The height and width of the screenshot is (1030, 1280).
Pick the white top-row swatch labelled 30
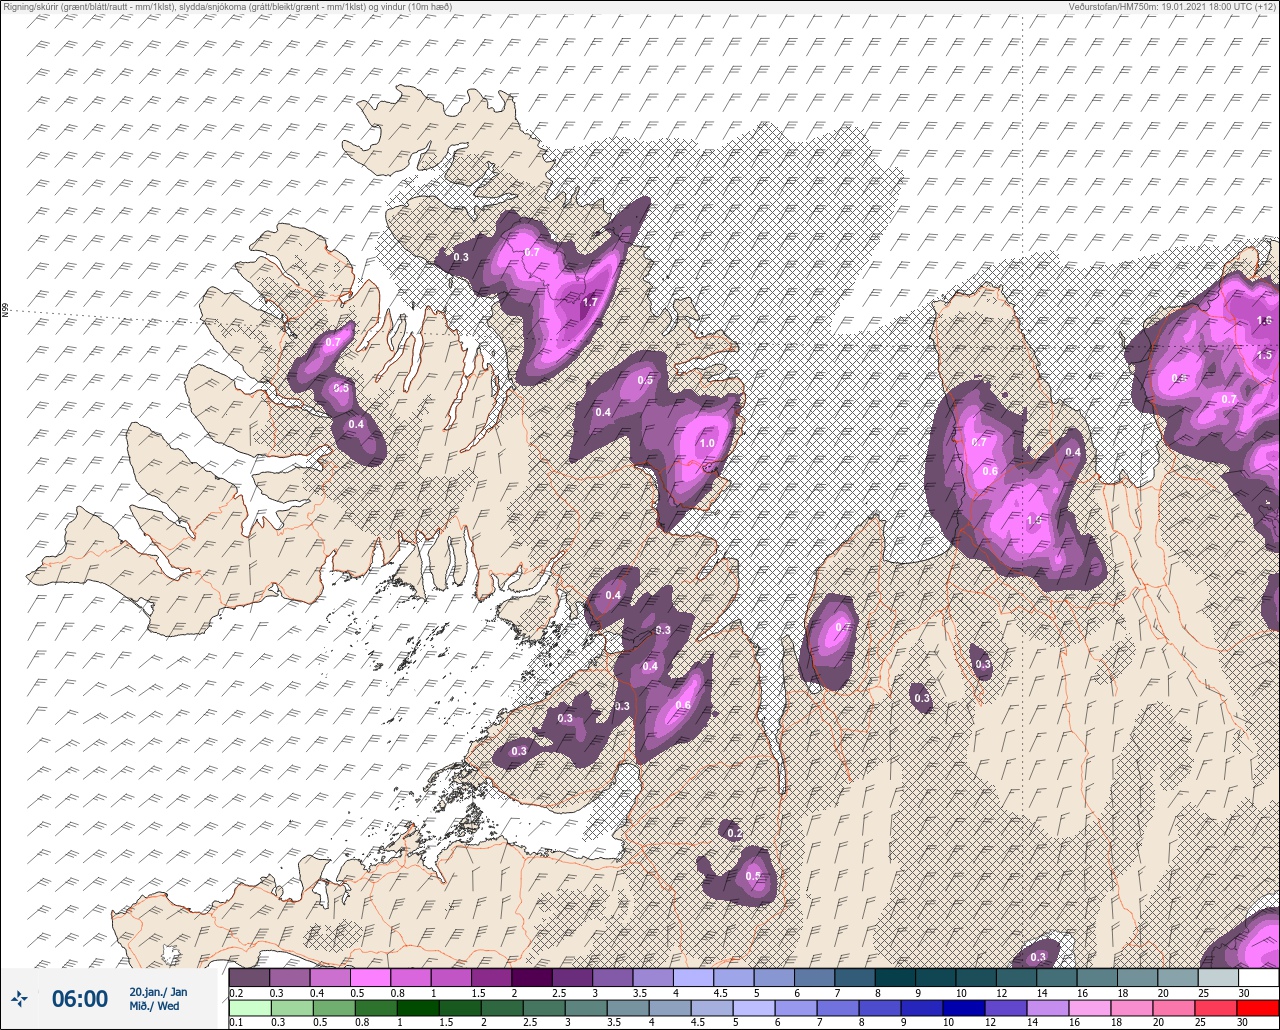[1258, 977]
